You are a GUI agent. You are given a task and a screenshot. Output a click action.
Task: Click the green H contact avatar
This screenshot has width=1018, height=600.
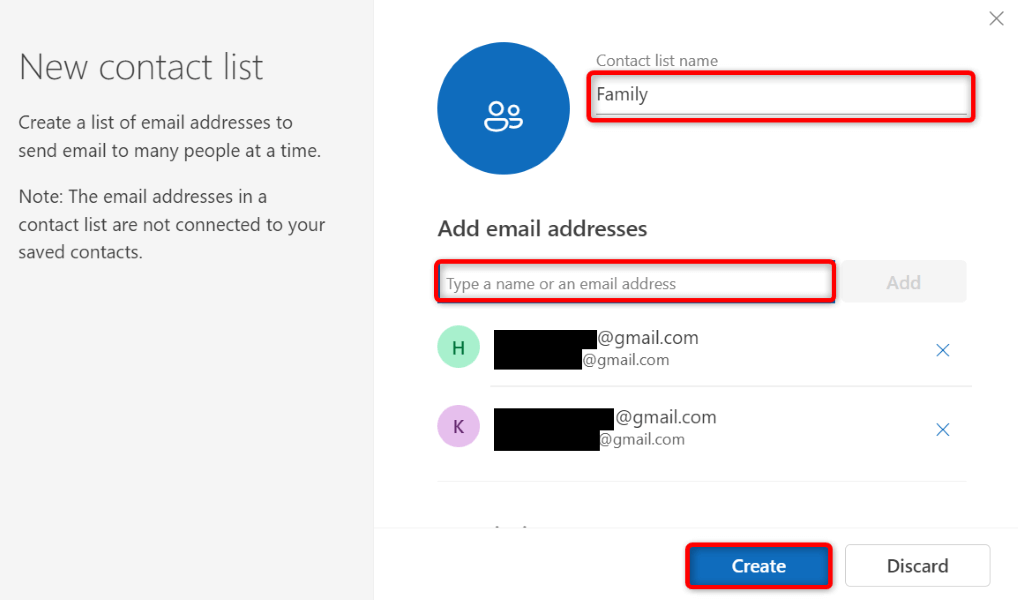[458, 348]
